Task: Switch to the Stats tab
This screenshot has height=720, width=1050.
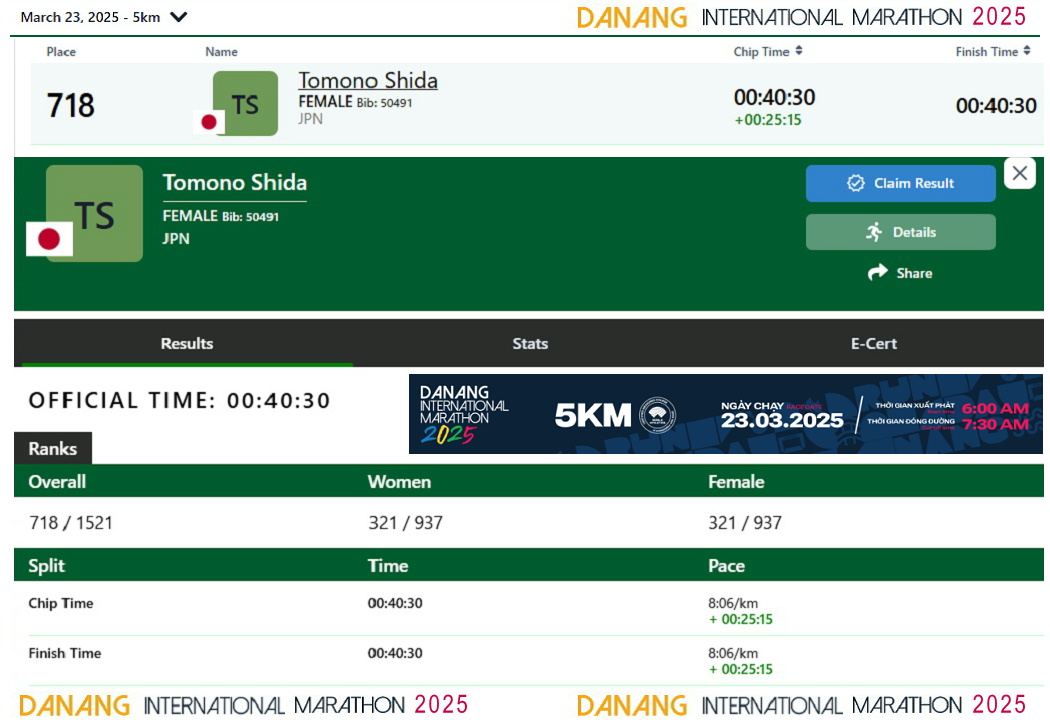Action: [530, 344]
